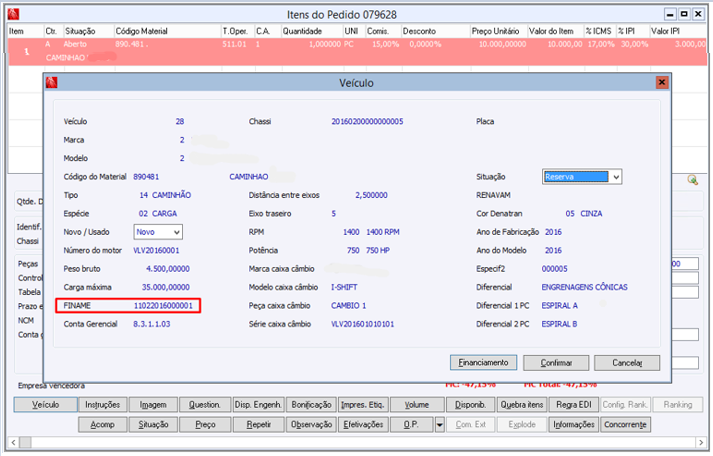Click the Preço Unitário column header
The height and width of the screenshot is (456, 713).
point(498,31)
